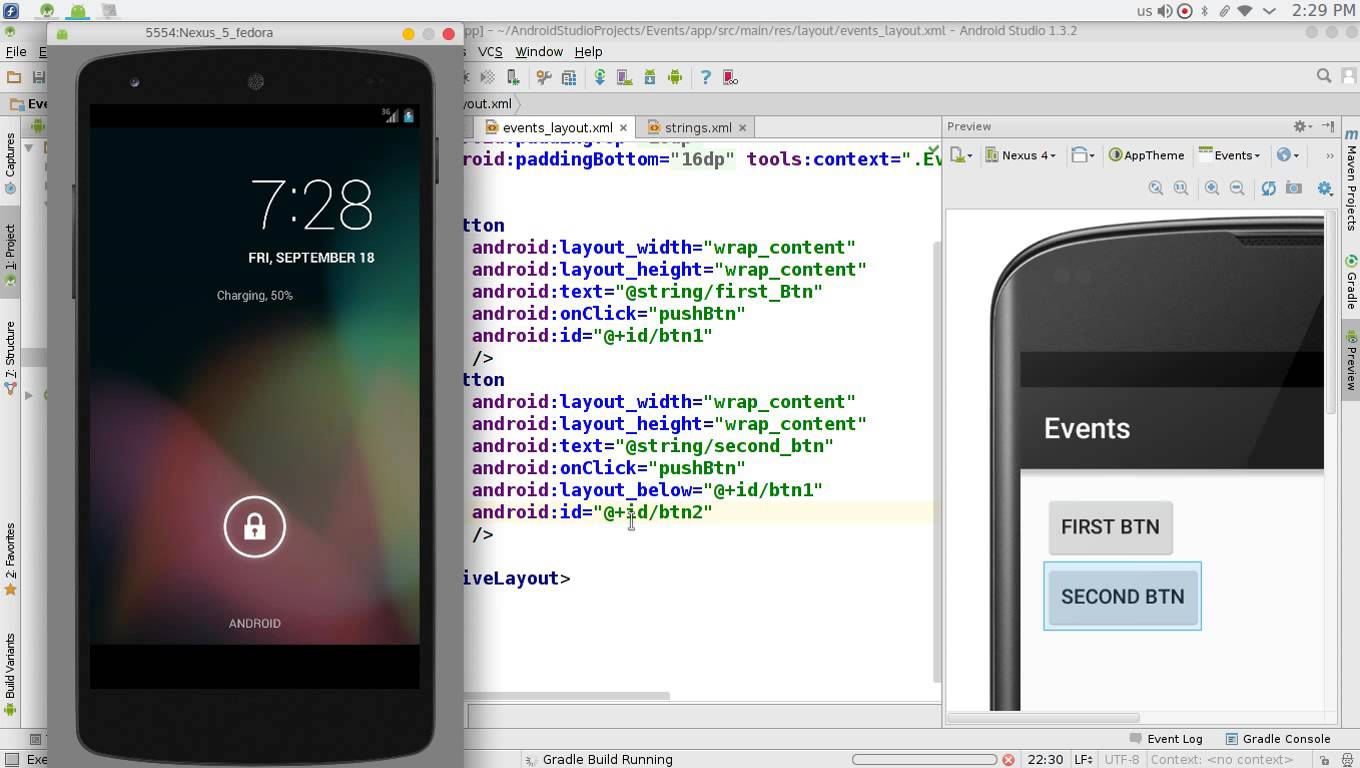Click the Gradle build progress bar
This screenshot has width=1360, height=768.
(x=924, y=760)
